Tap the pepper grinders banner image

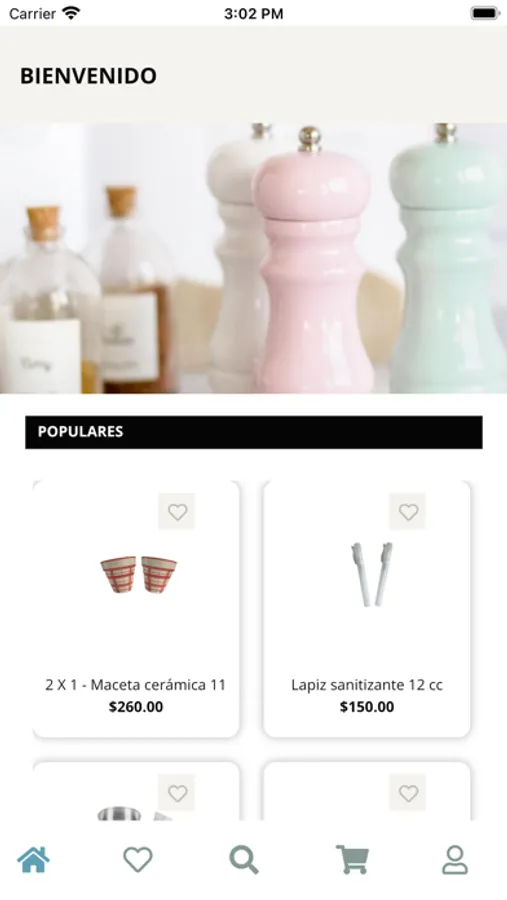pos(253,258)
